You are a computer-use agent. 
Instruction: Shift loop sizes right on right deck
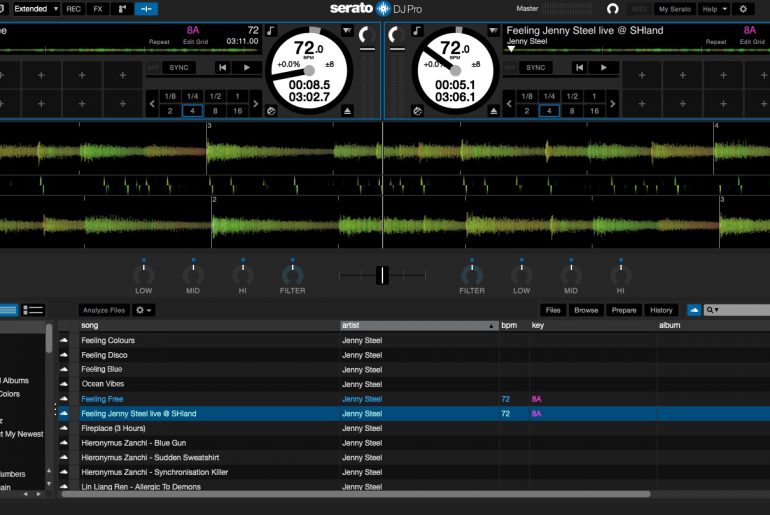pyautogui.click(x=612, y=104)
